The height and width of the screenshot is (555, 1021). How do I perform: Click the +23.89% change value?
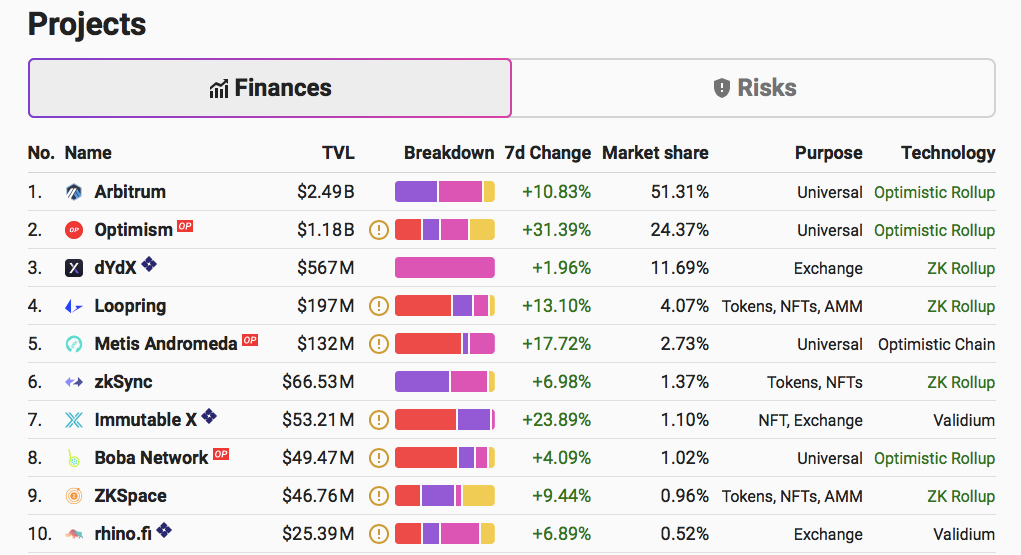pos(556,420)
